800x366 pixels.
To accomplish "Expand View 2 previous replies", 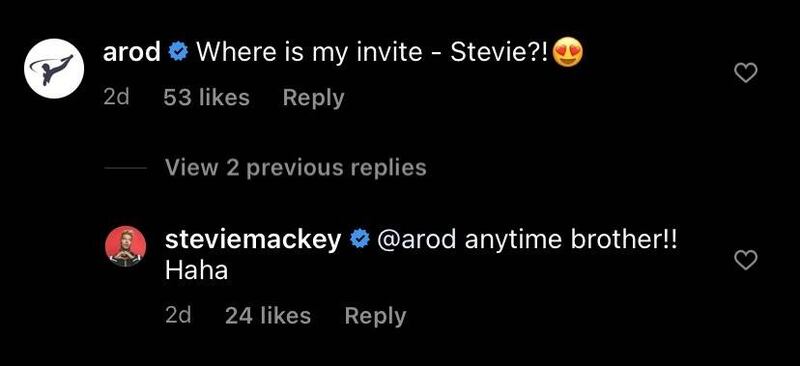I will point(296,167).
